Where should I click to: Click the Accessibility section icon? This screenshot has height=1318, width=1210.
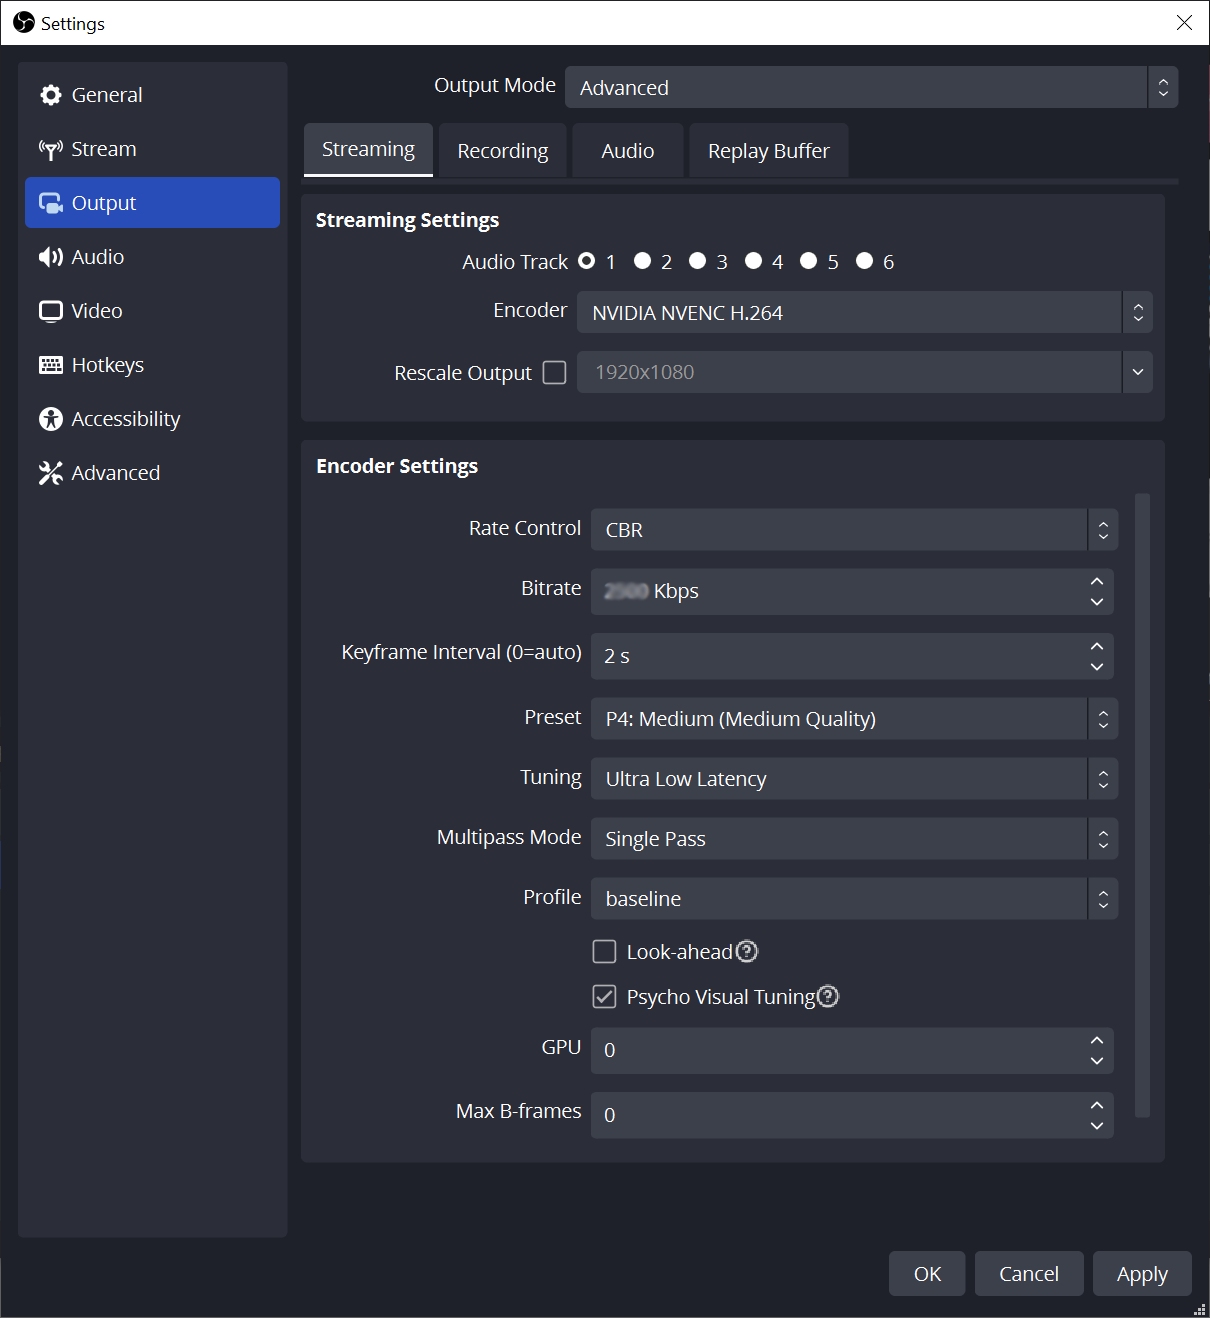pyautogui.click(x=50, y=418)
